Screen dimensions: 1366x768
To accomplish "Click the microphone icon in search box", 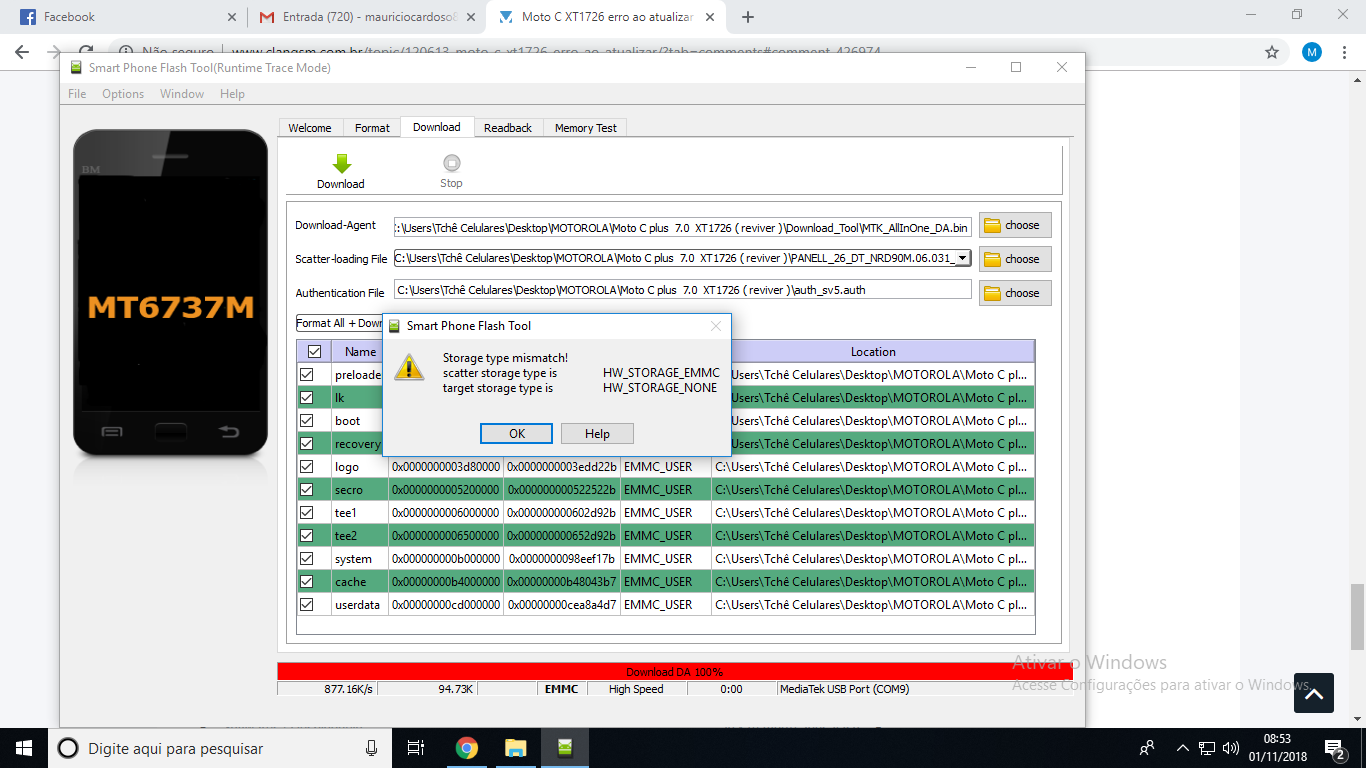I will coord(371,748).
